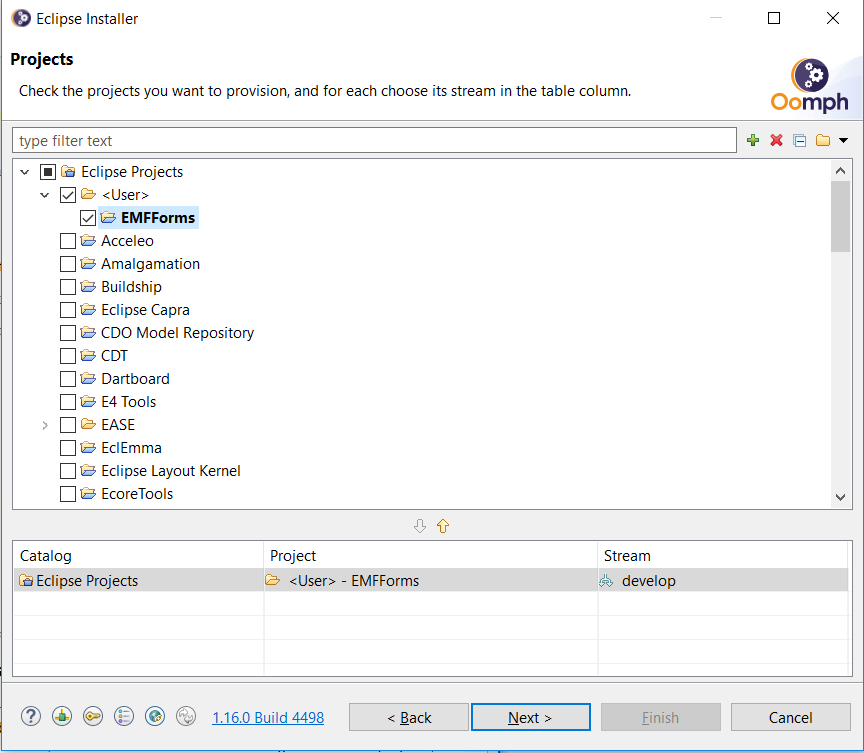
Task: Click the SSH key icon
Action: [93, 716]
